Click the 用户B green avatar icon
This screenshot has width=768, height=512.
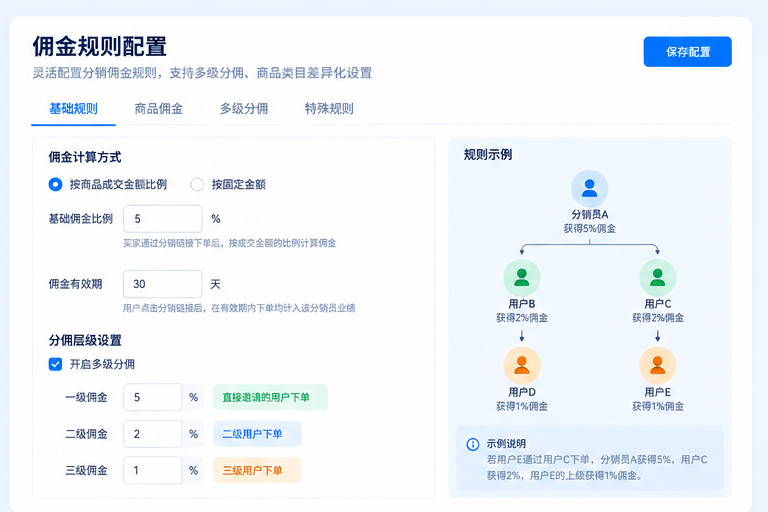click(522, 277)
